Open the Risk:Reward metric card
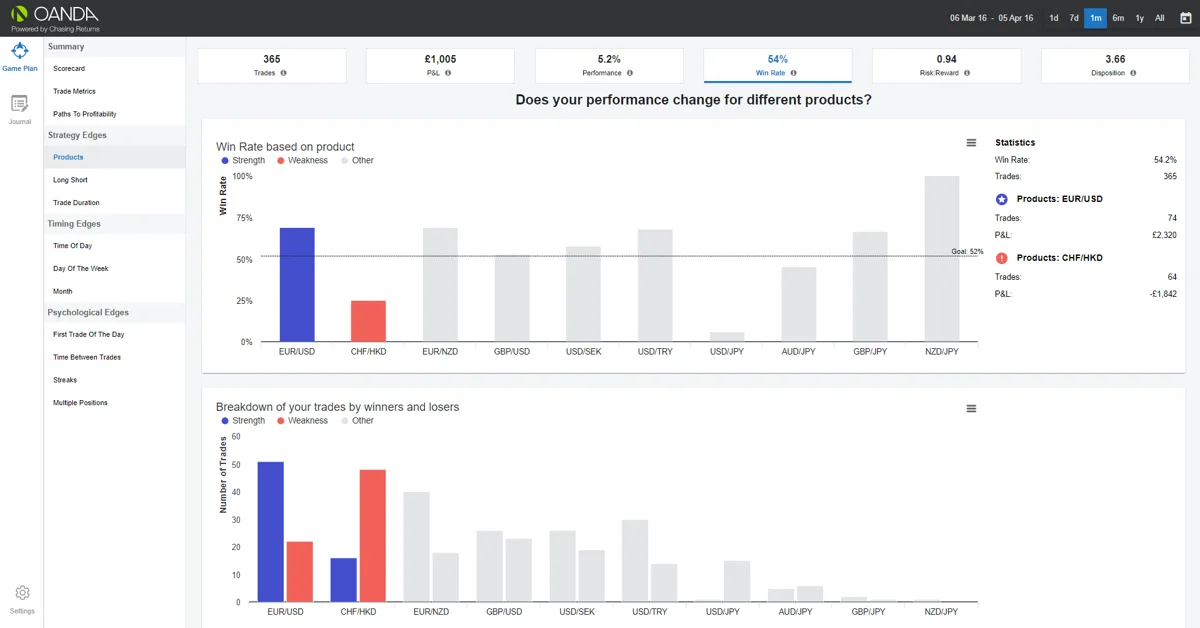Image resolution: width=1200 pixels, height=628 pixels. (946, 66)
